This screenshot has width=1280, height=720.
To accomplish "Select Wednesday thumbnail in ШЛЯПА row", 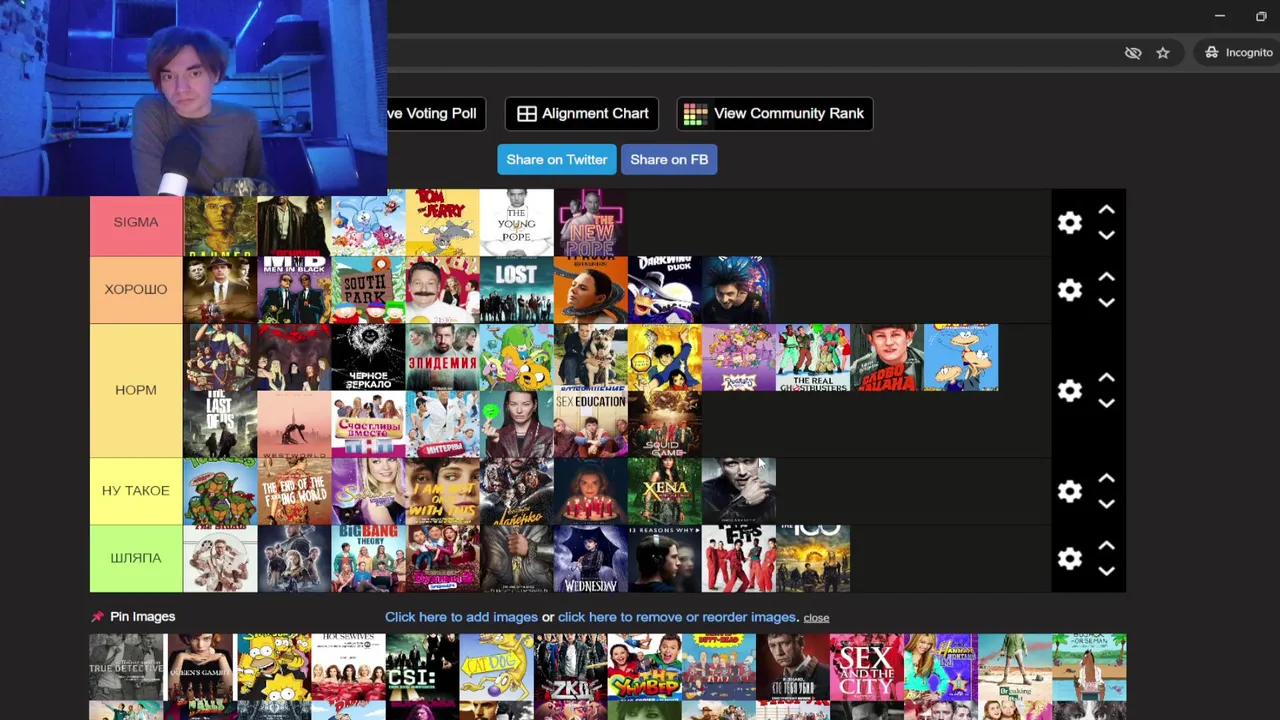I will pyautogui.click(x=590, y=558).
